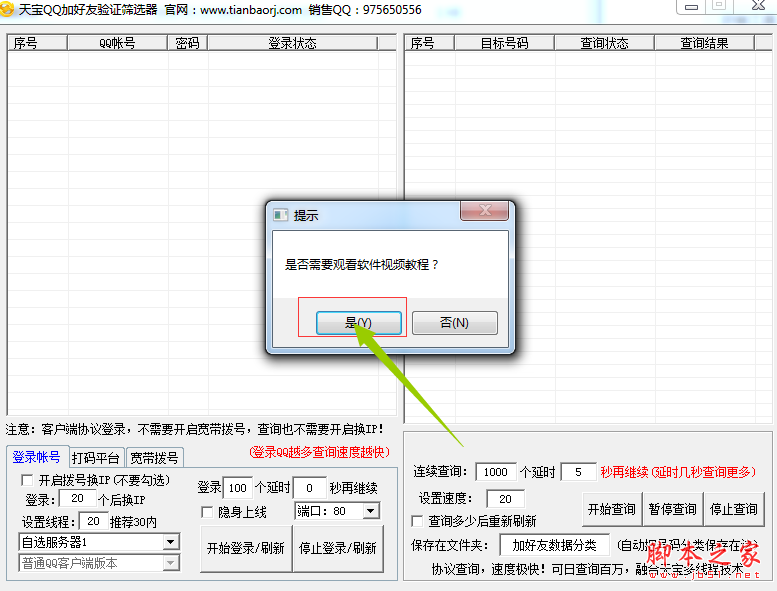Click the QQ帐号 column header
The image size is (777, 591).
pyautogui.click(x=117, y=43)
